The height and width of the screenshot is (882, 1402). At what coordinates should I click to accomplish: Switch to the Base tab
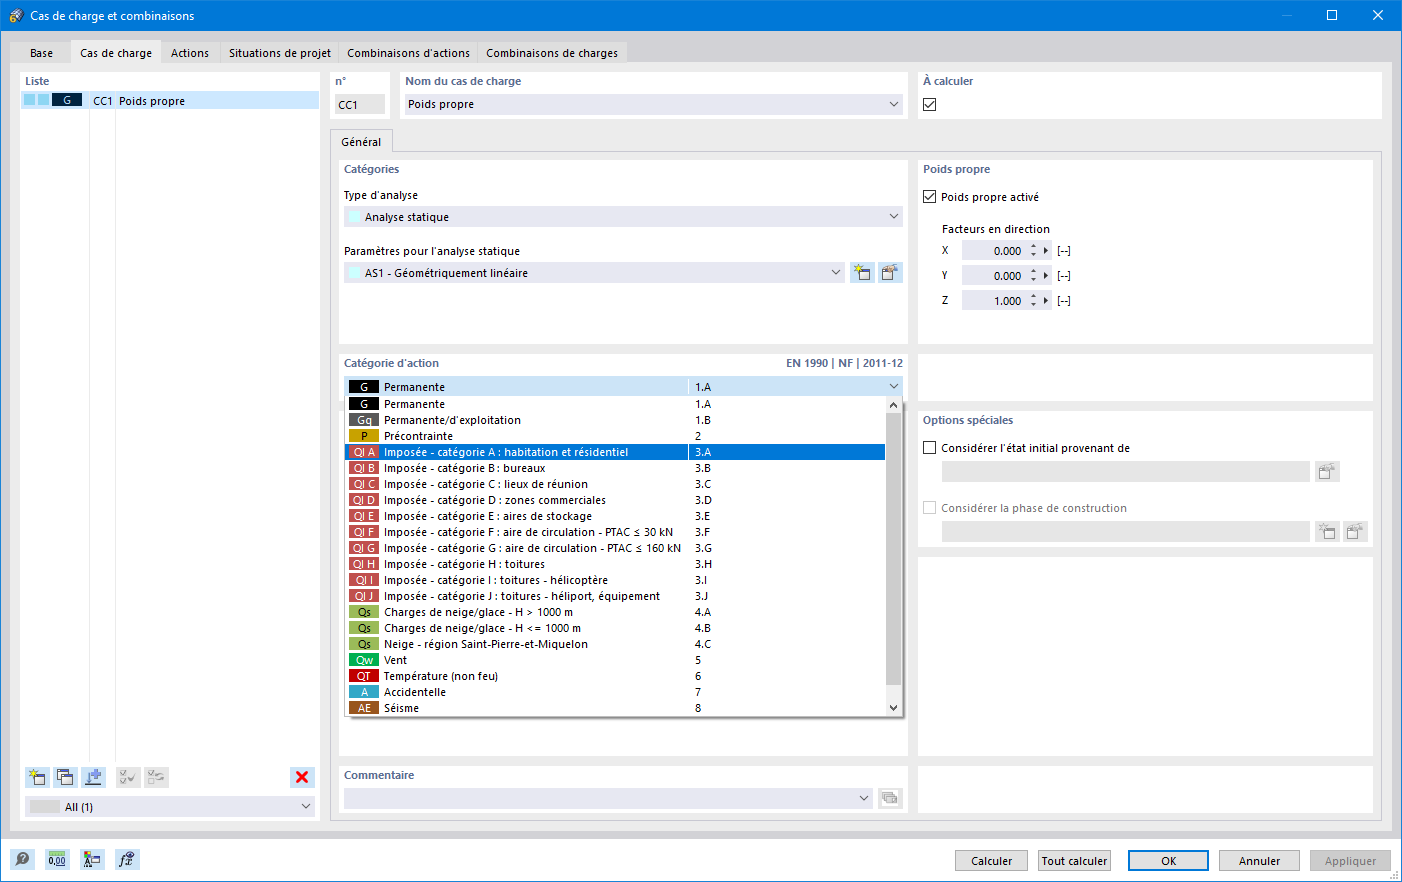pos(41,53)
